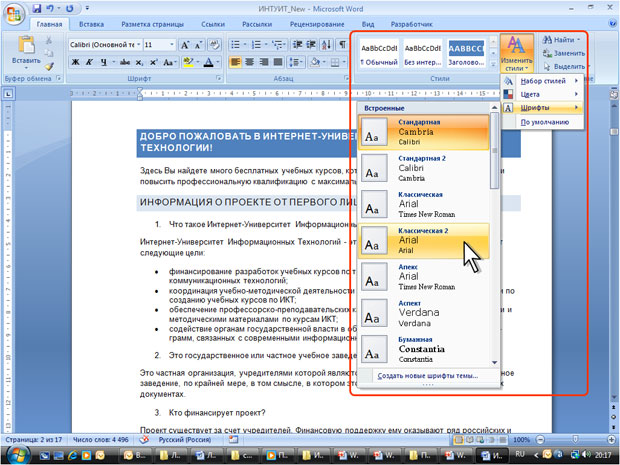
Task: Zoom in with plus button
Action: coord(611,439)
